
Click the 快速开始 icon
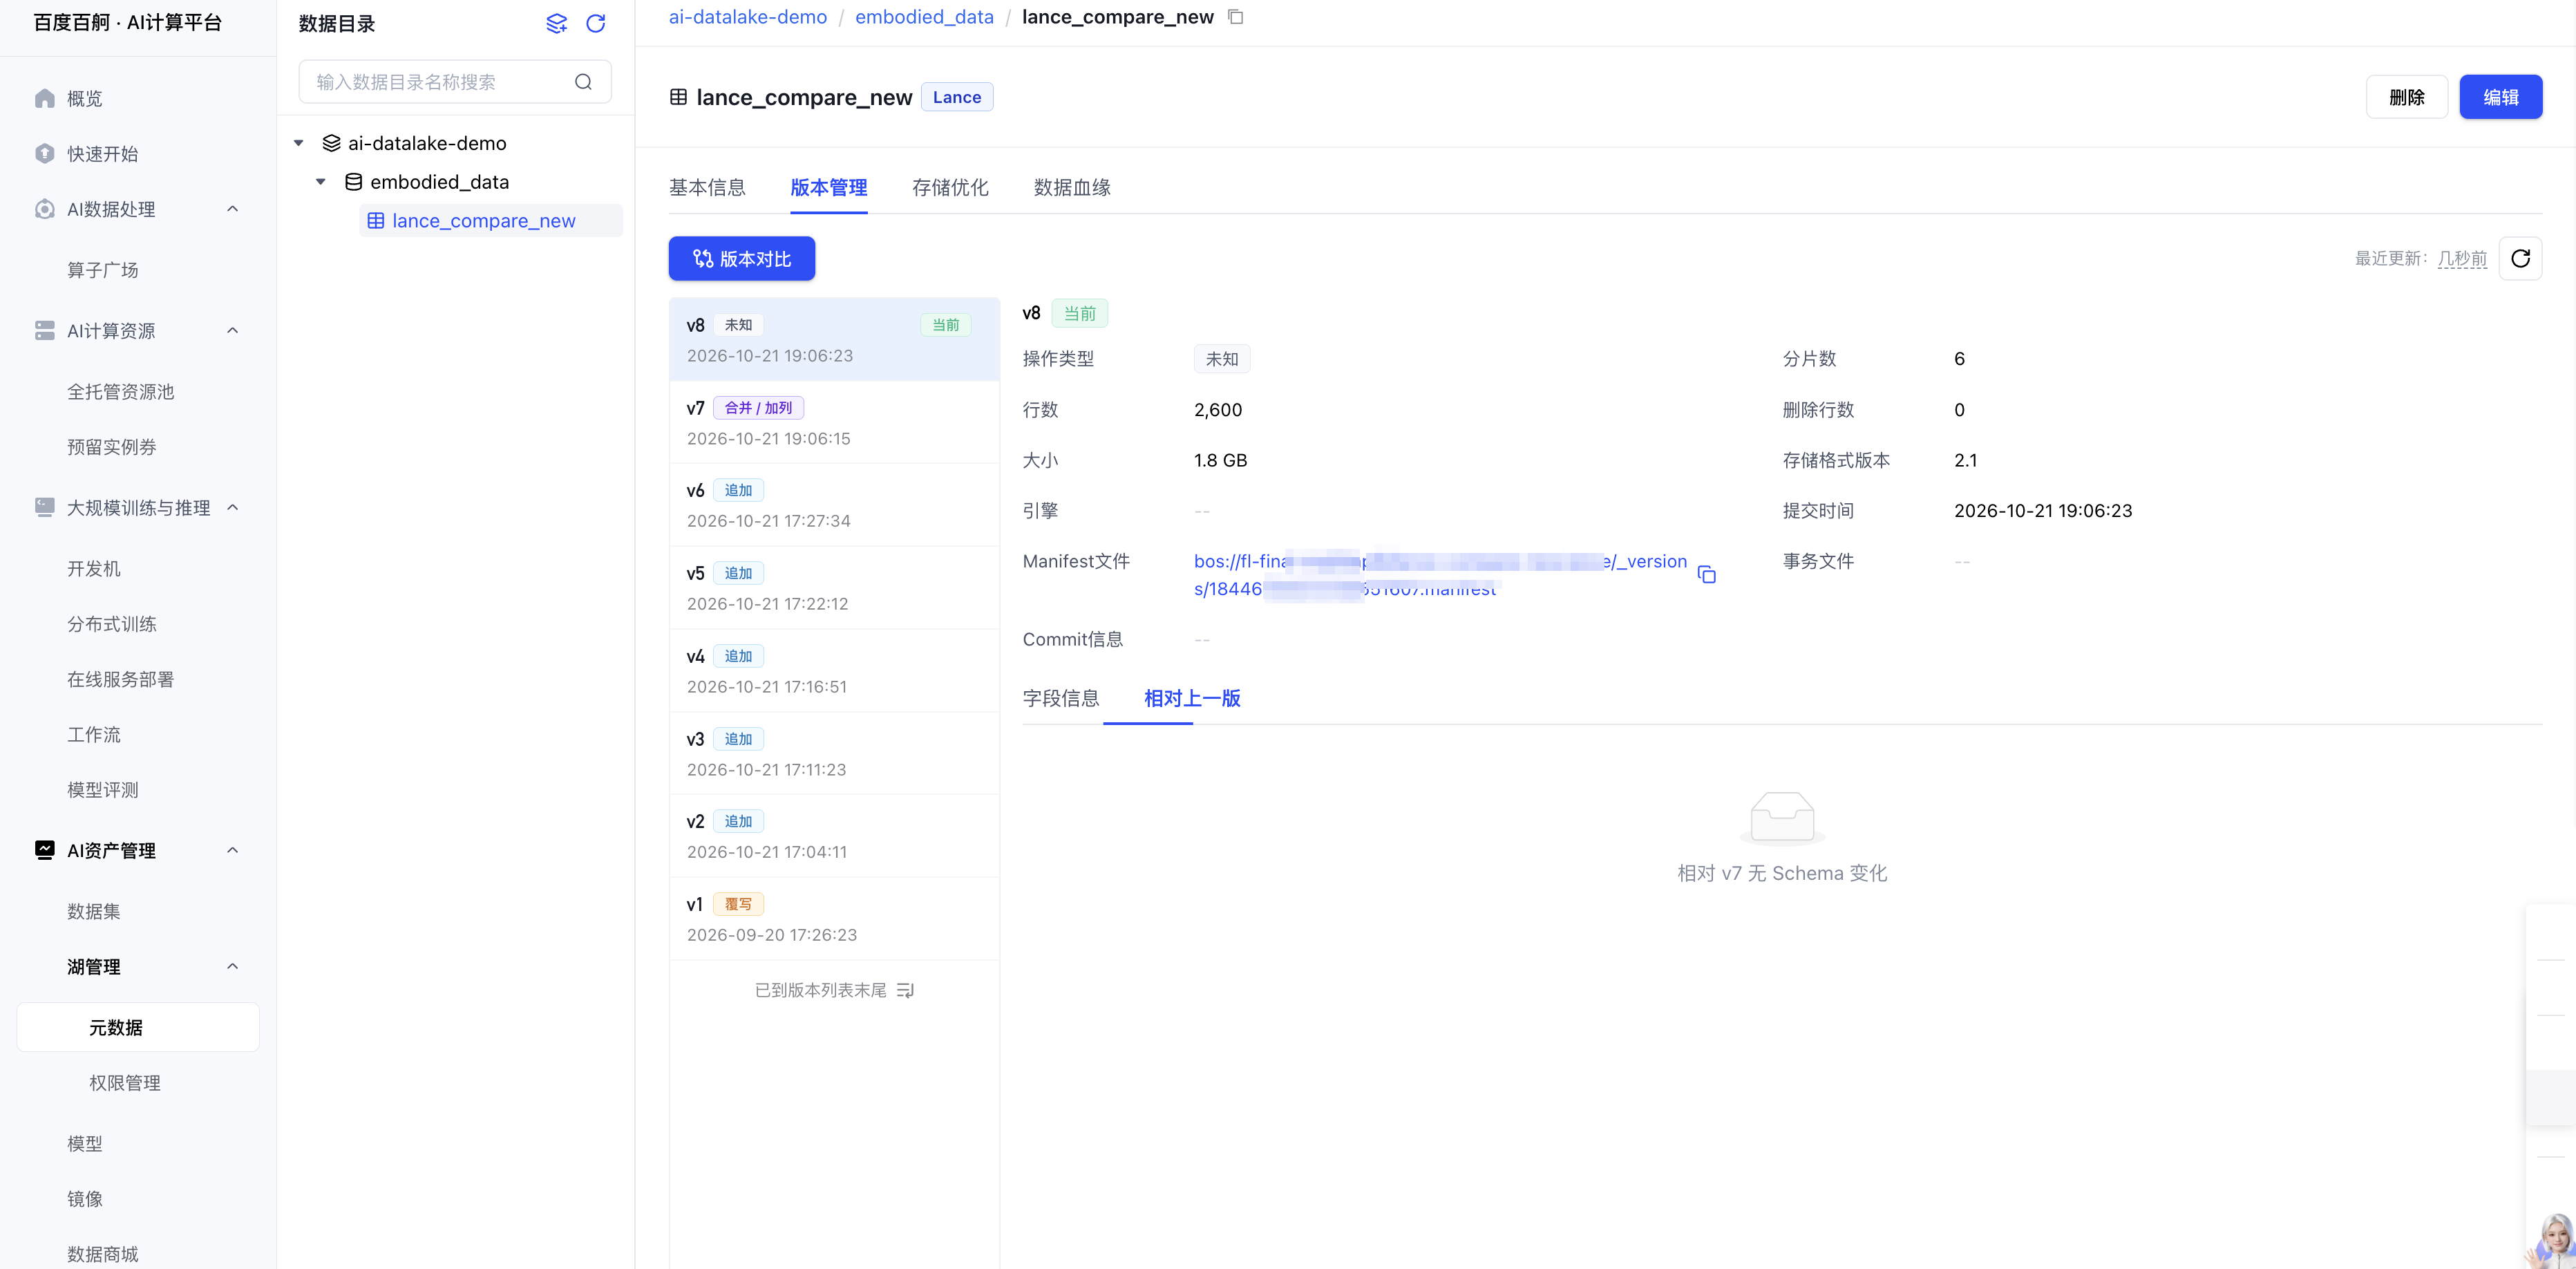click(x=44, y=154)
